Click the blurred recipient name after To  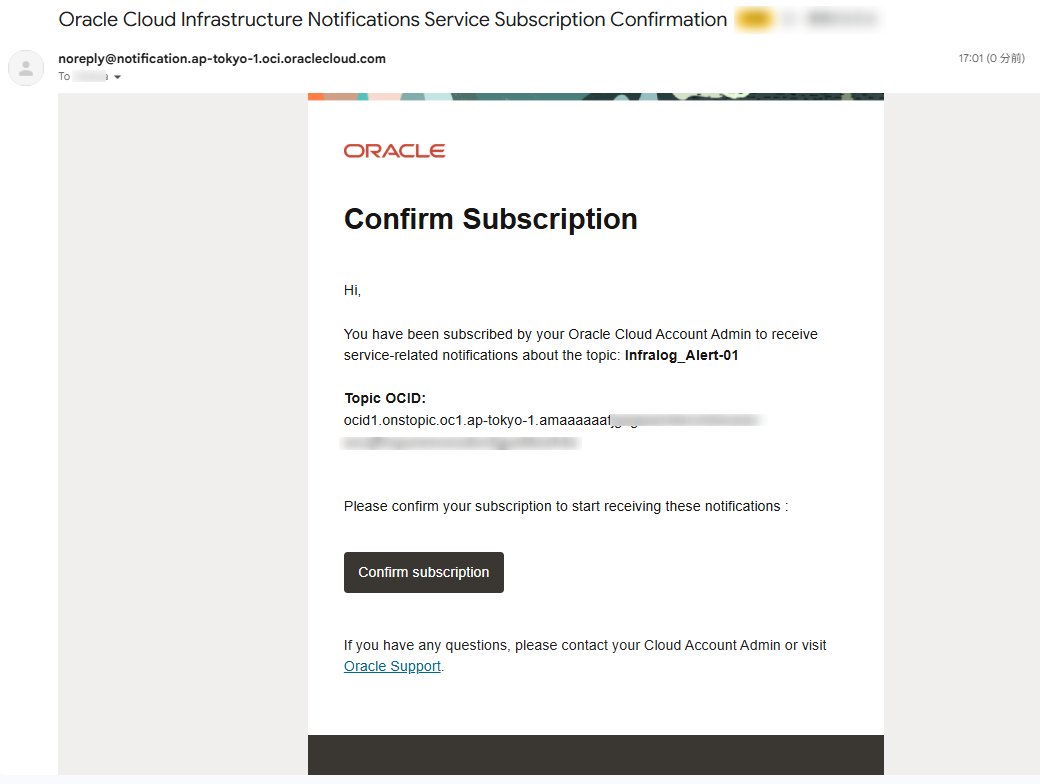point(91,77)
